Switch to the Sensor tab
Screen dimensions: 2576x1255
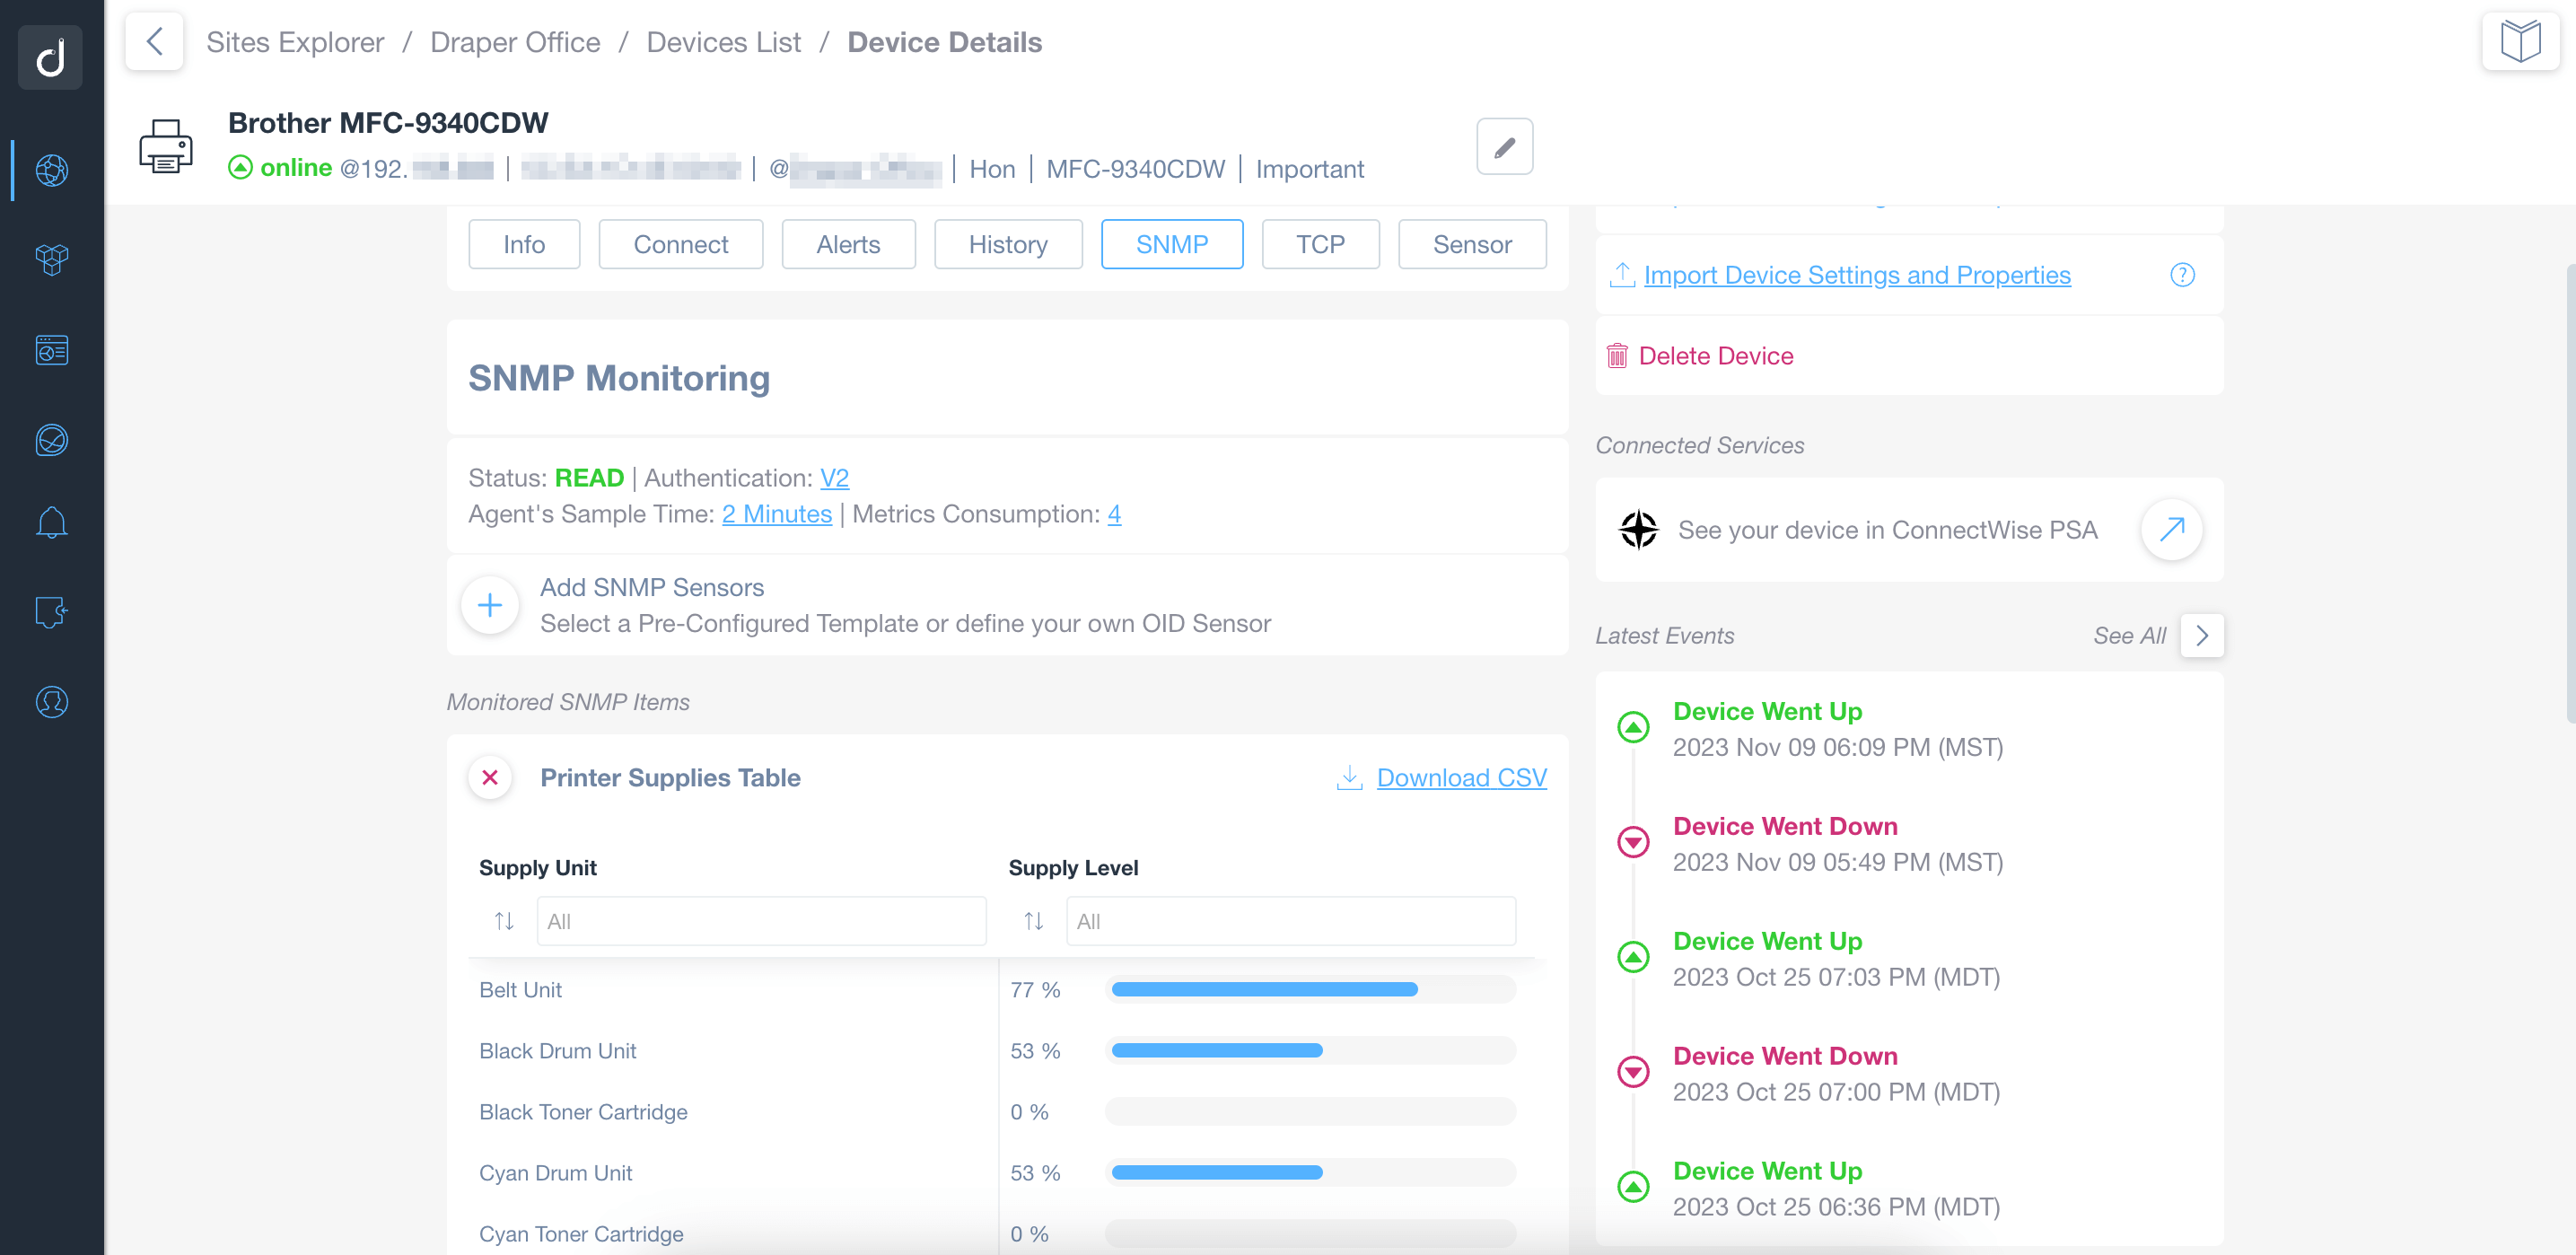click(1472, 244)
